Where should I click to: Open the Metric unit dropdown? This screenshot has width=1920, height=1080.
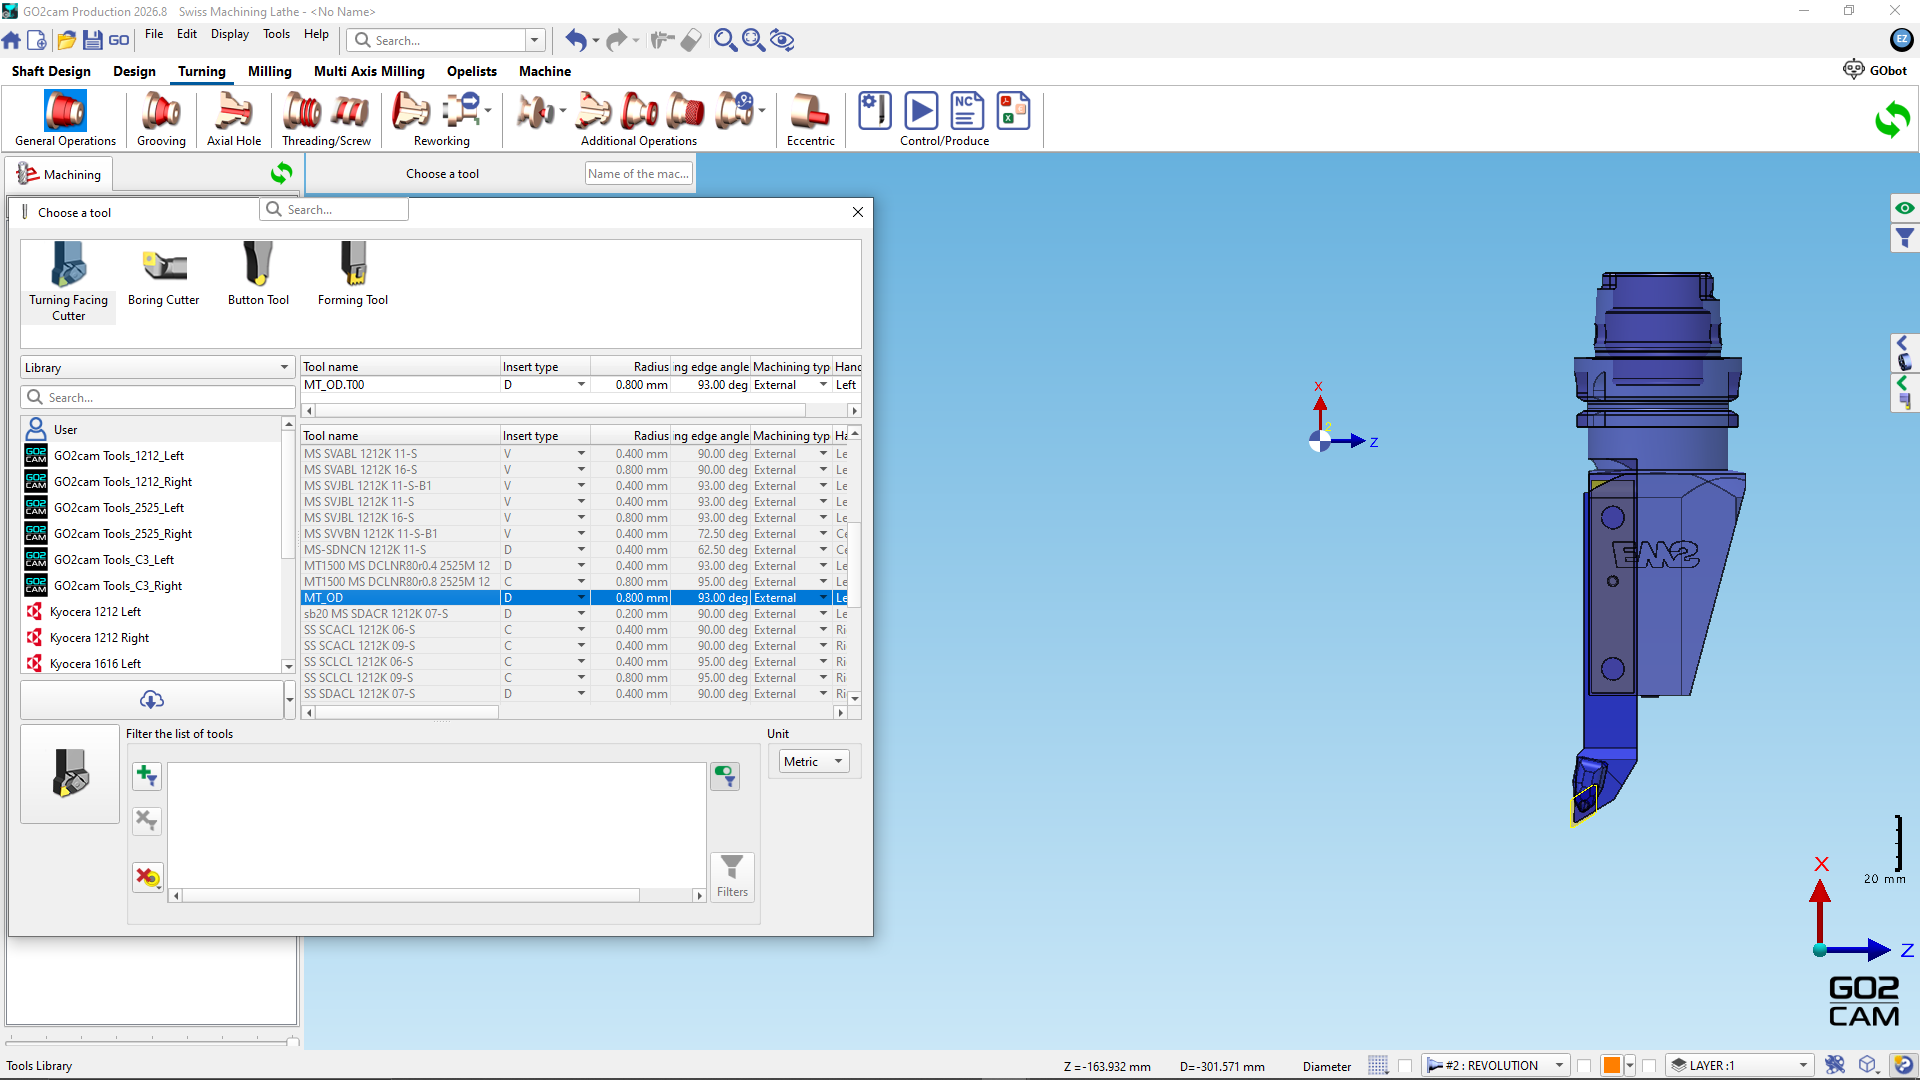(814, 762)
